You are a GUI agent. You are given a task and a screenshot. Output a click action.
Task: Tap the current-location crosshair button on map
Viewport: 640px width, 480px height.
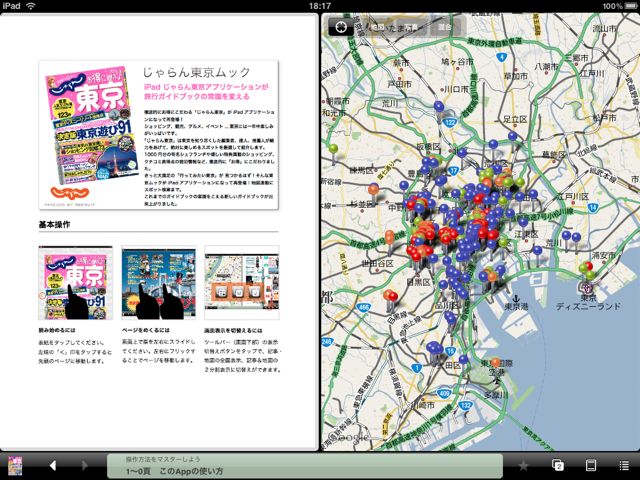341,27
